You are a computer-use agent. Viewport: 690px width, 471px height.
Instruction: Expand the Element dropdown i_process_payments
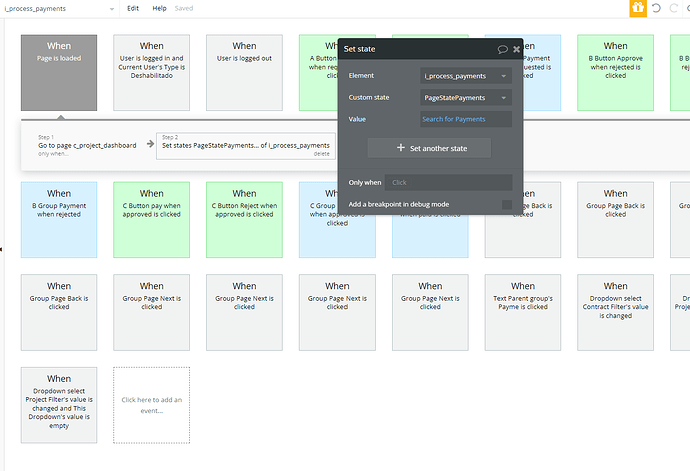point(466,76)
